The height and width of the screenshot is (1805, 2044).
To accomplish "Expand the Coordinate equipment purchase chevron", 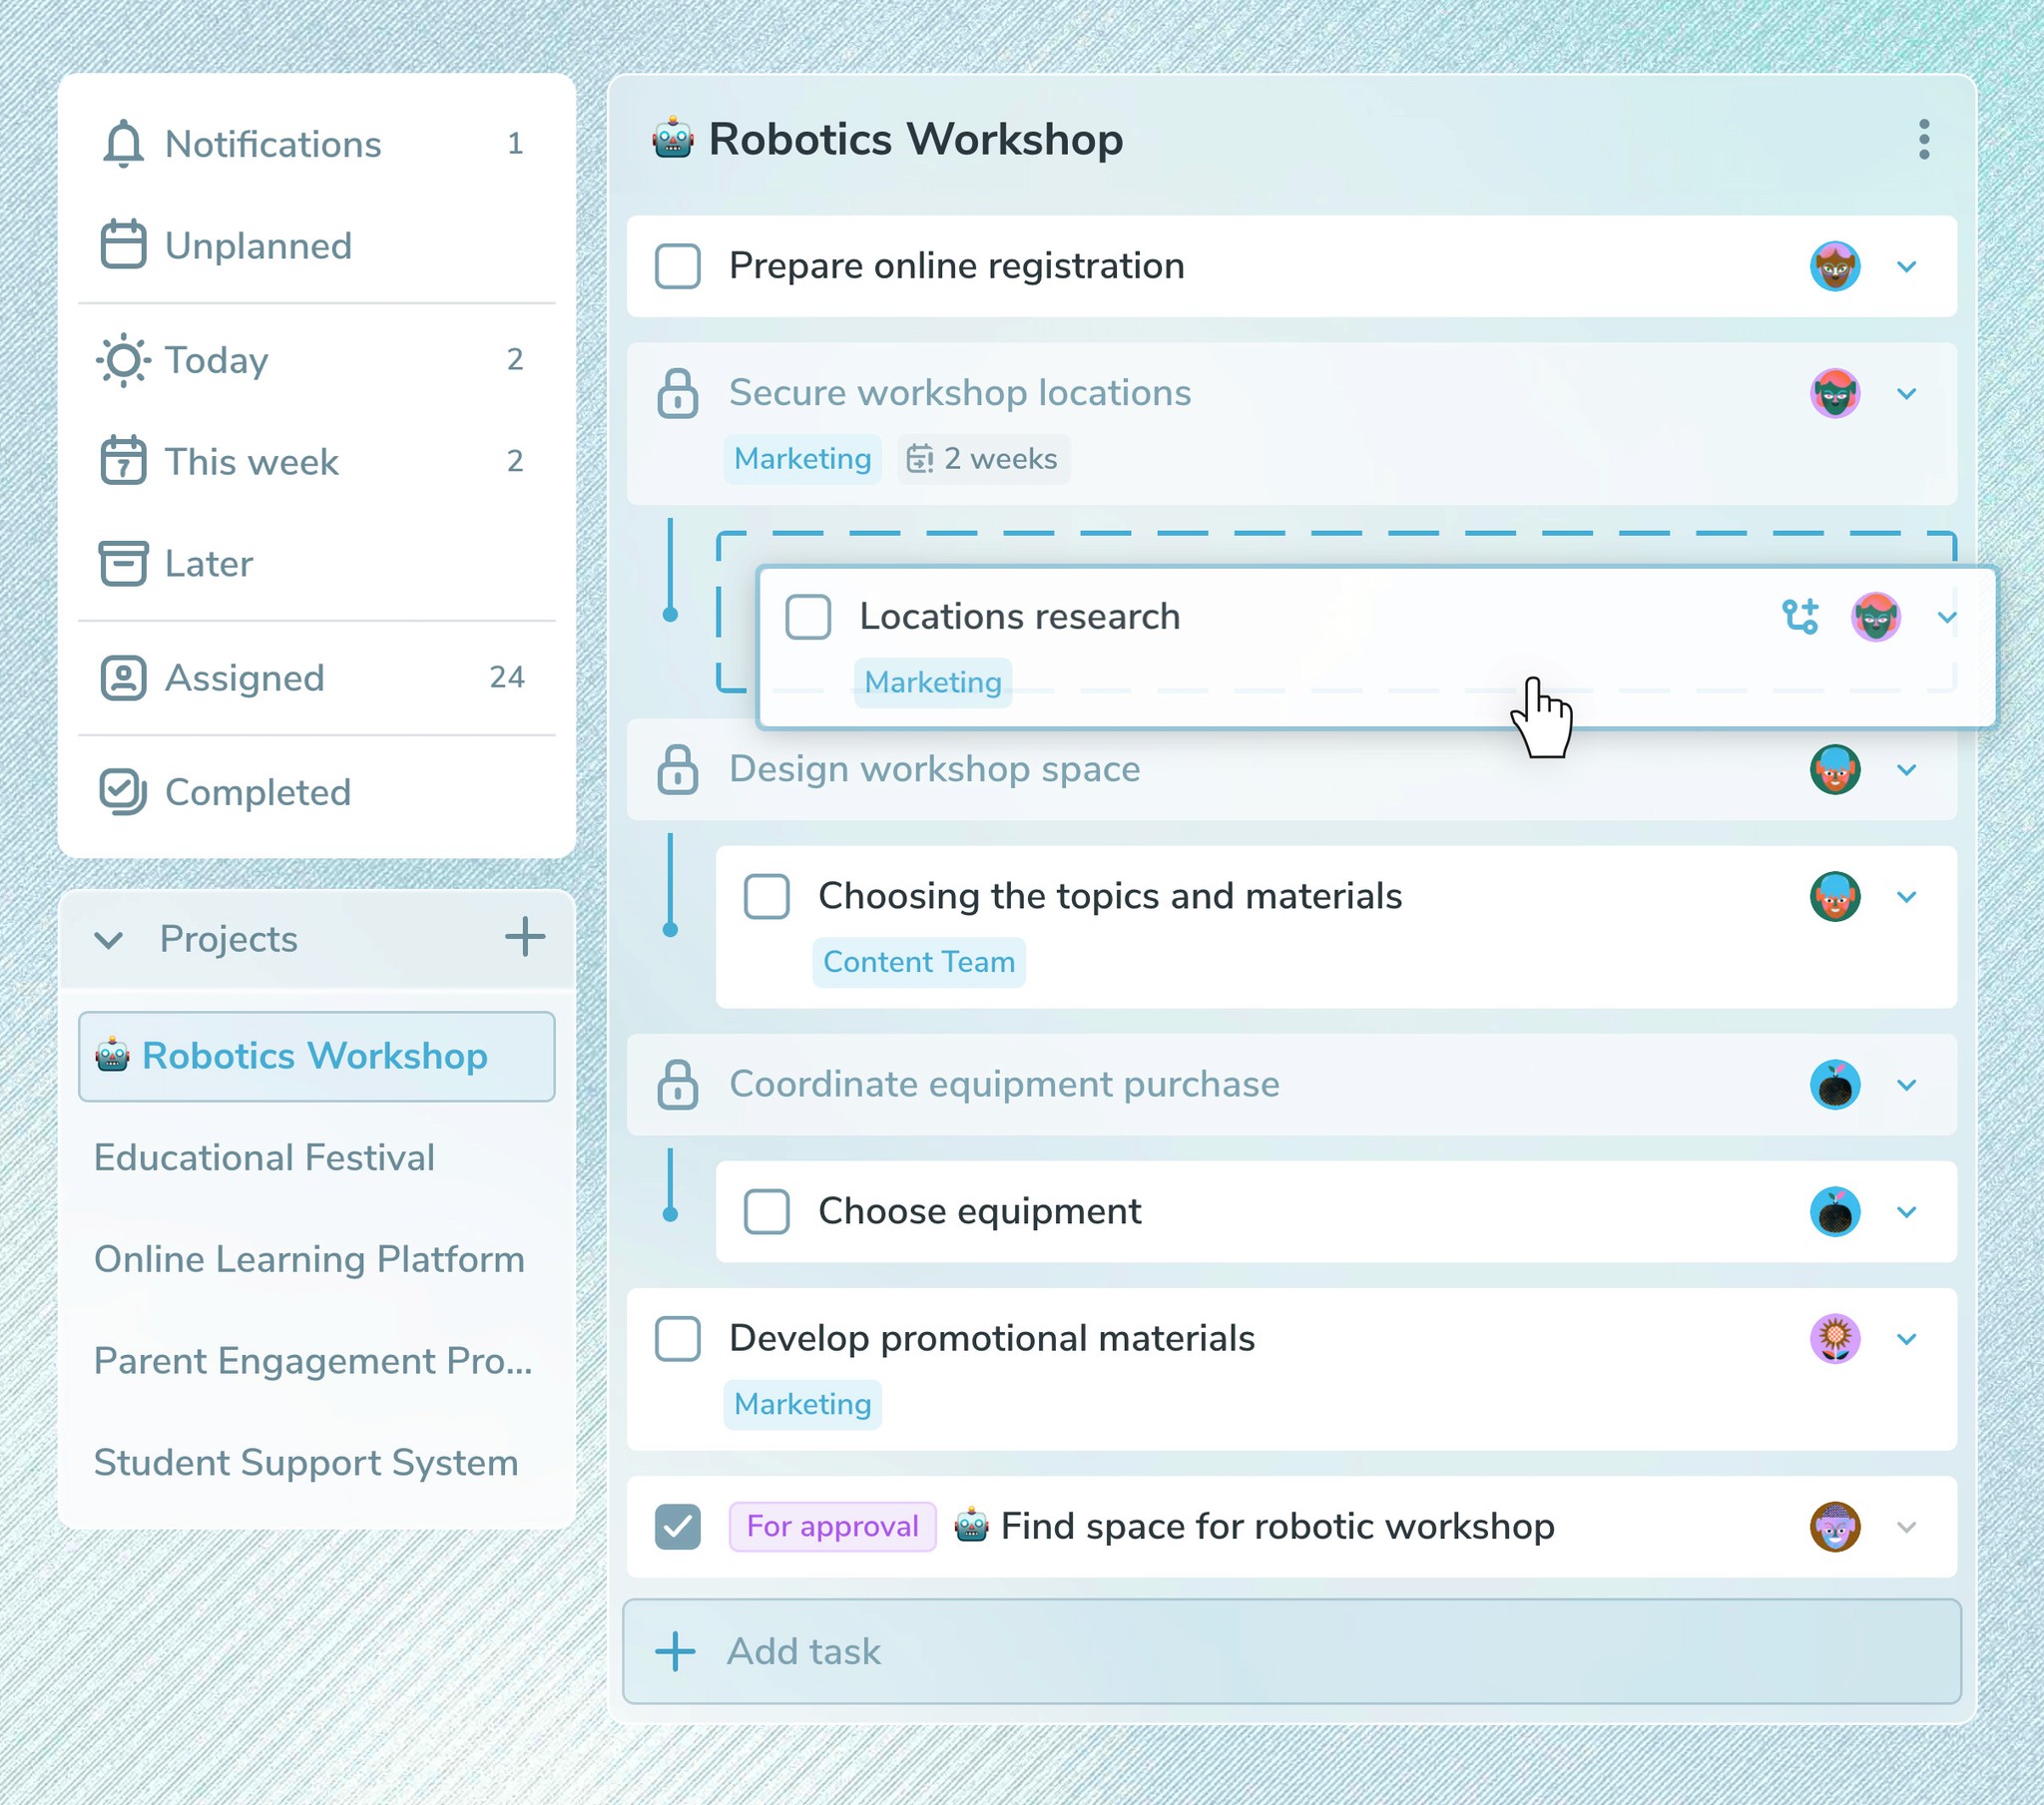I will [1906, 1085].
